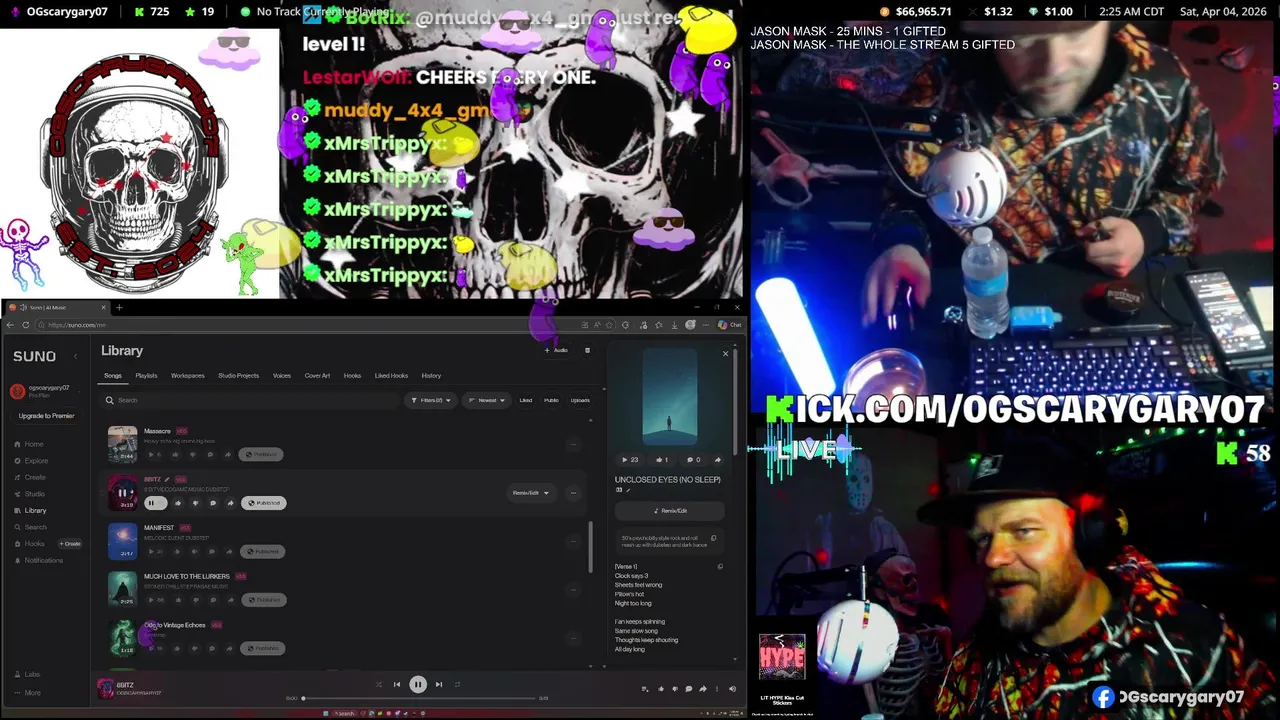The image size is (1280, 720).
Task: Open the Newest sort dropdown
Action: click(x=488, y=400)
